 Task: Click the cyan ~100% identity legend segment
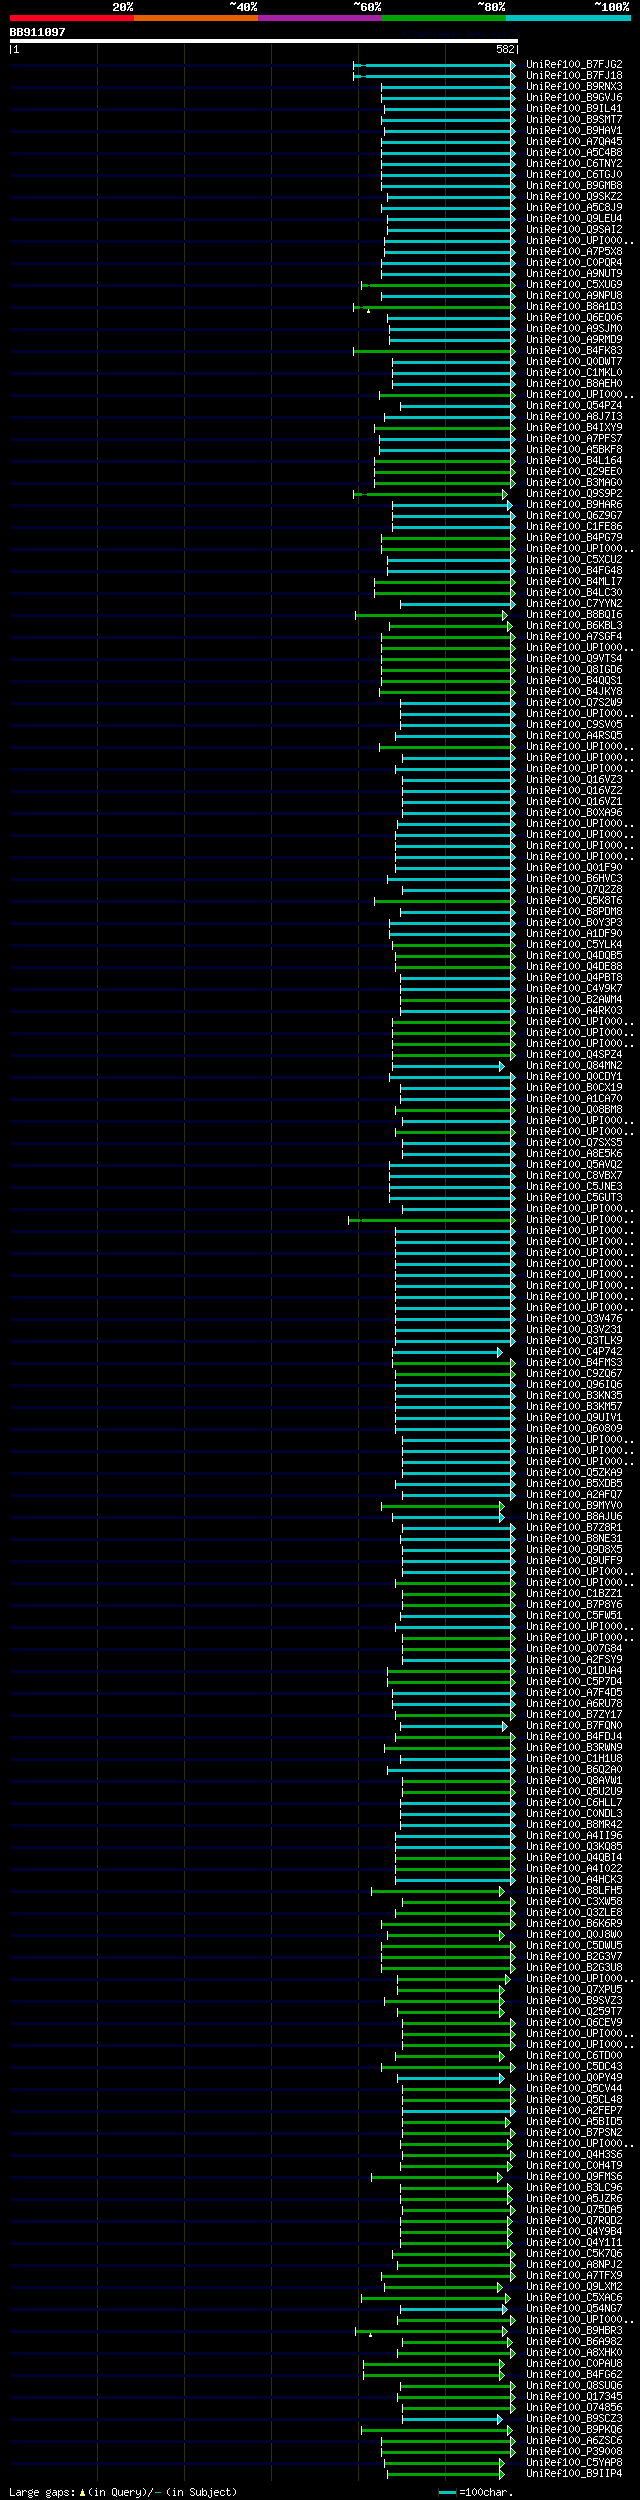point(568,18)
